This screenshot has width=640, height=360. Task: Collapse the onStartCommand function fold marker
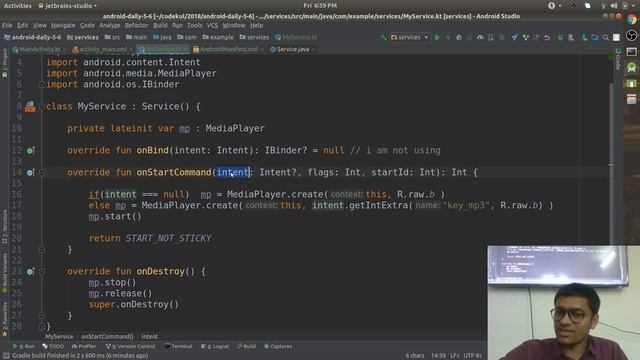[x=42, y=172]
